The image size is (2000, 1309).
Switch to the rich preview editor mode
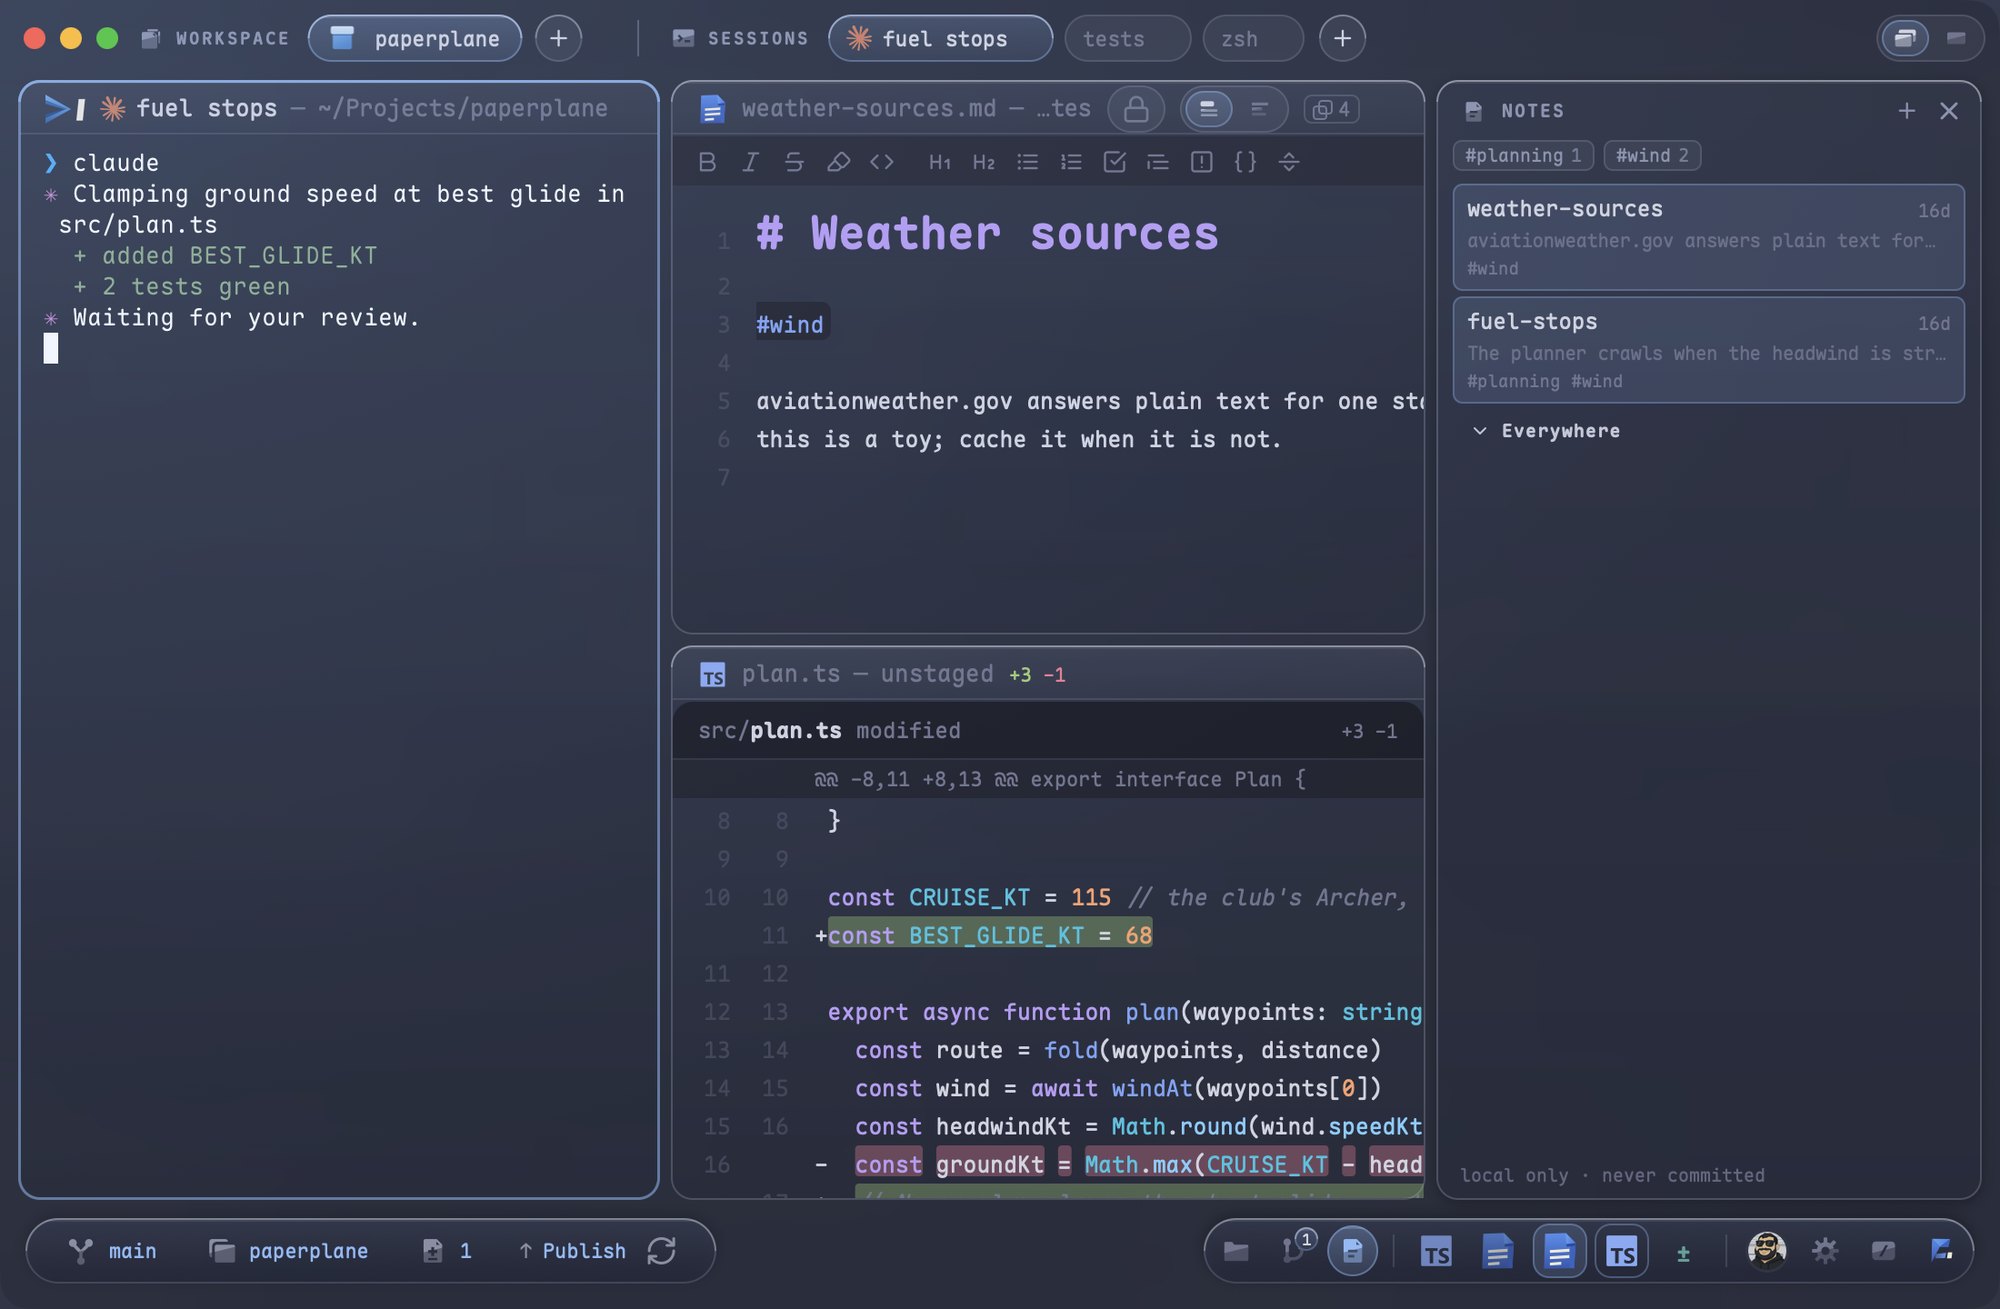tap(1208, 109)
